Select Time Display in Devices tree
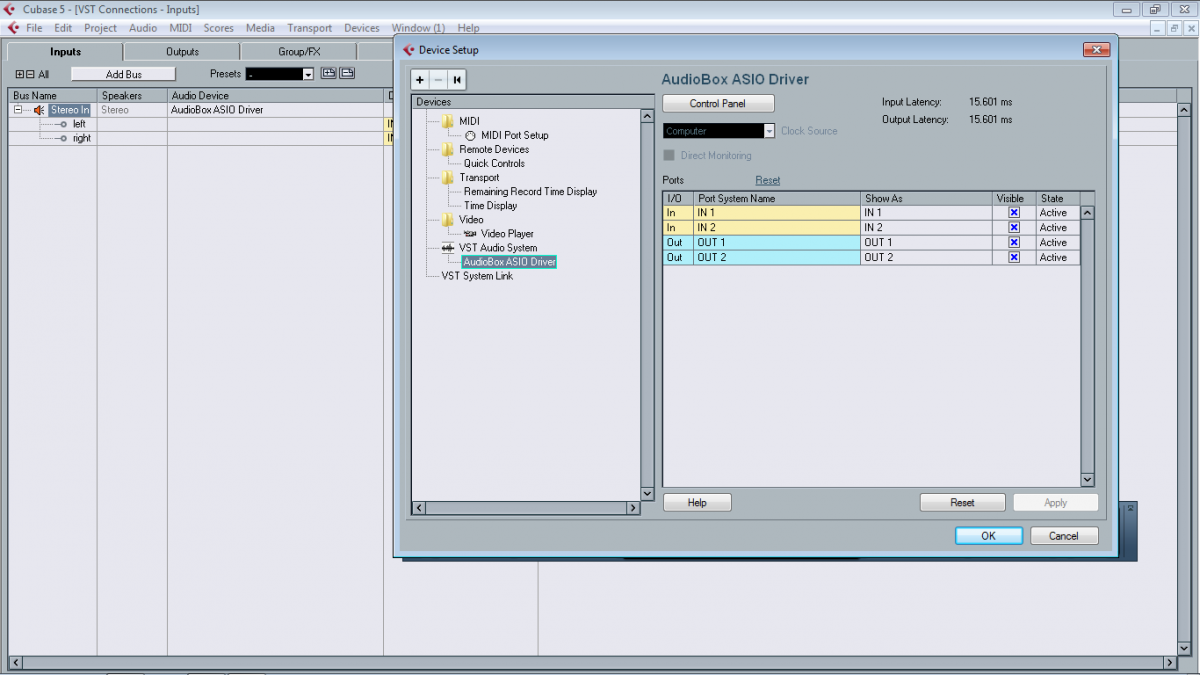This screenshot has width=1200, height=675. (x=490, y=206)
